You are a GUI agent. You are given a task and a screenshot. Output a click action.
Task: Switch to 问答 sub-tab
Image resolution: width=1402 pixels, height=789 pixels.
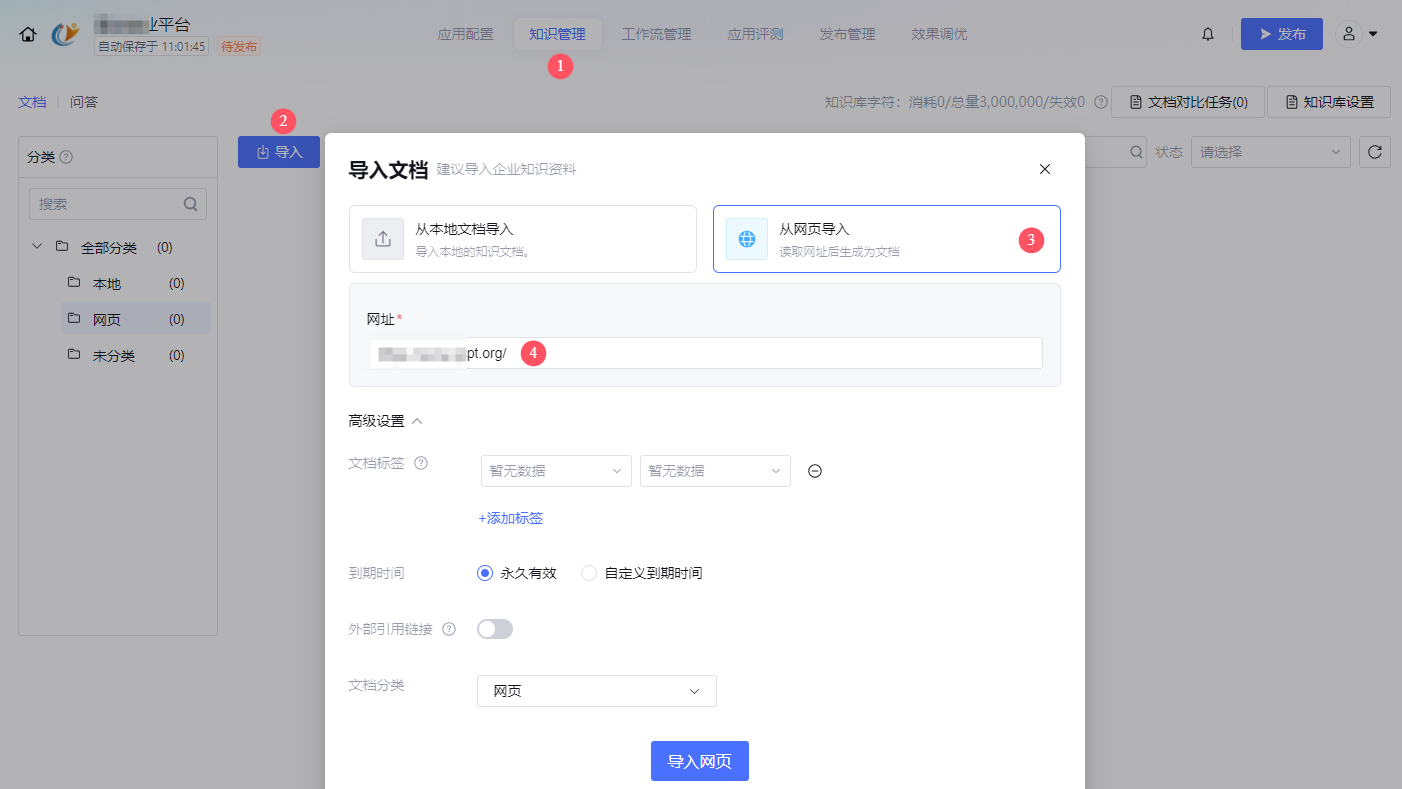(84, 102)
